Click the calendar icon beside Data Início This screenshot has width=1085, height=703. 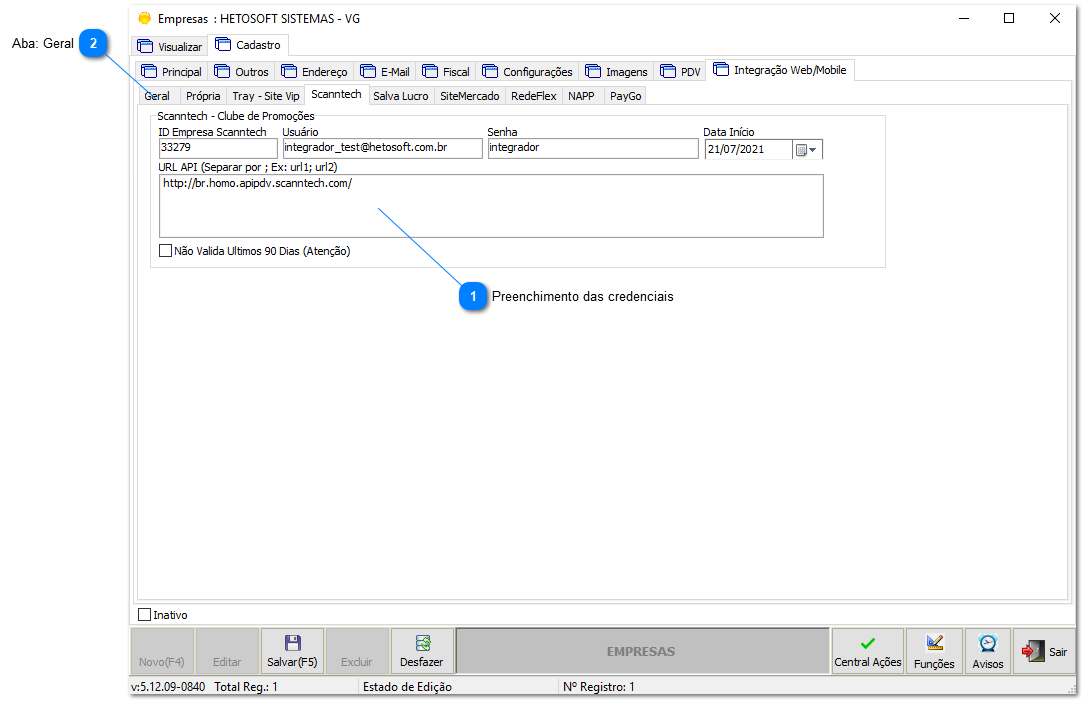pyautogui.click(x=801, y=150)
